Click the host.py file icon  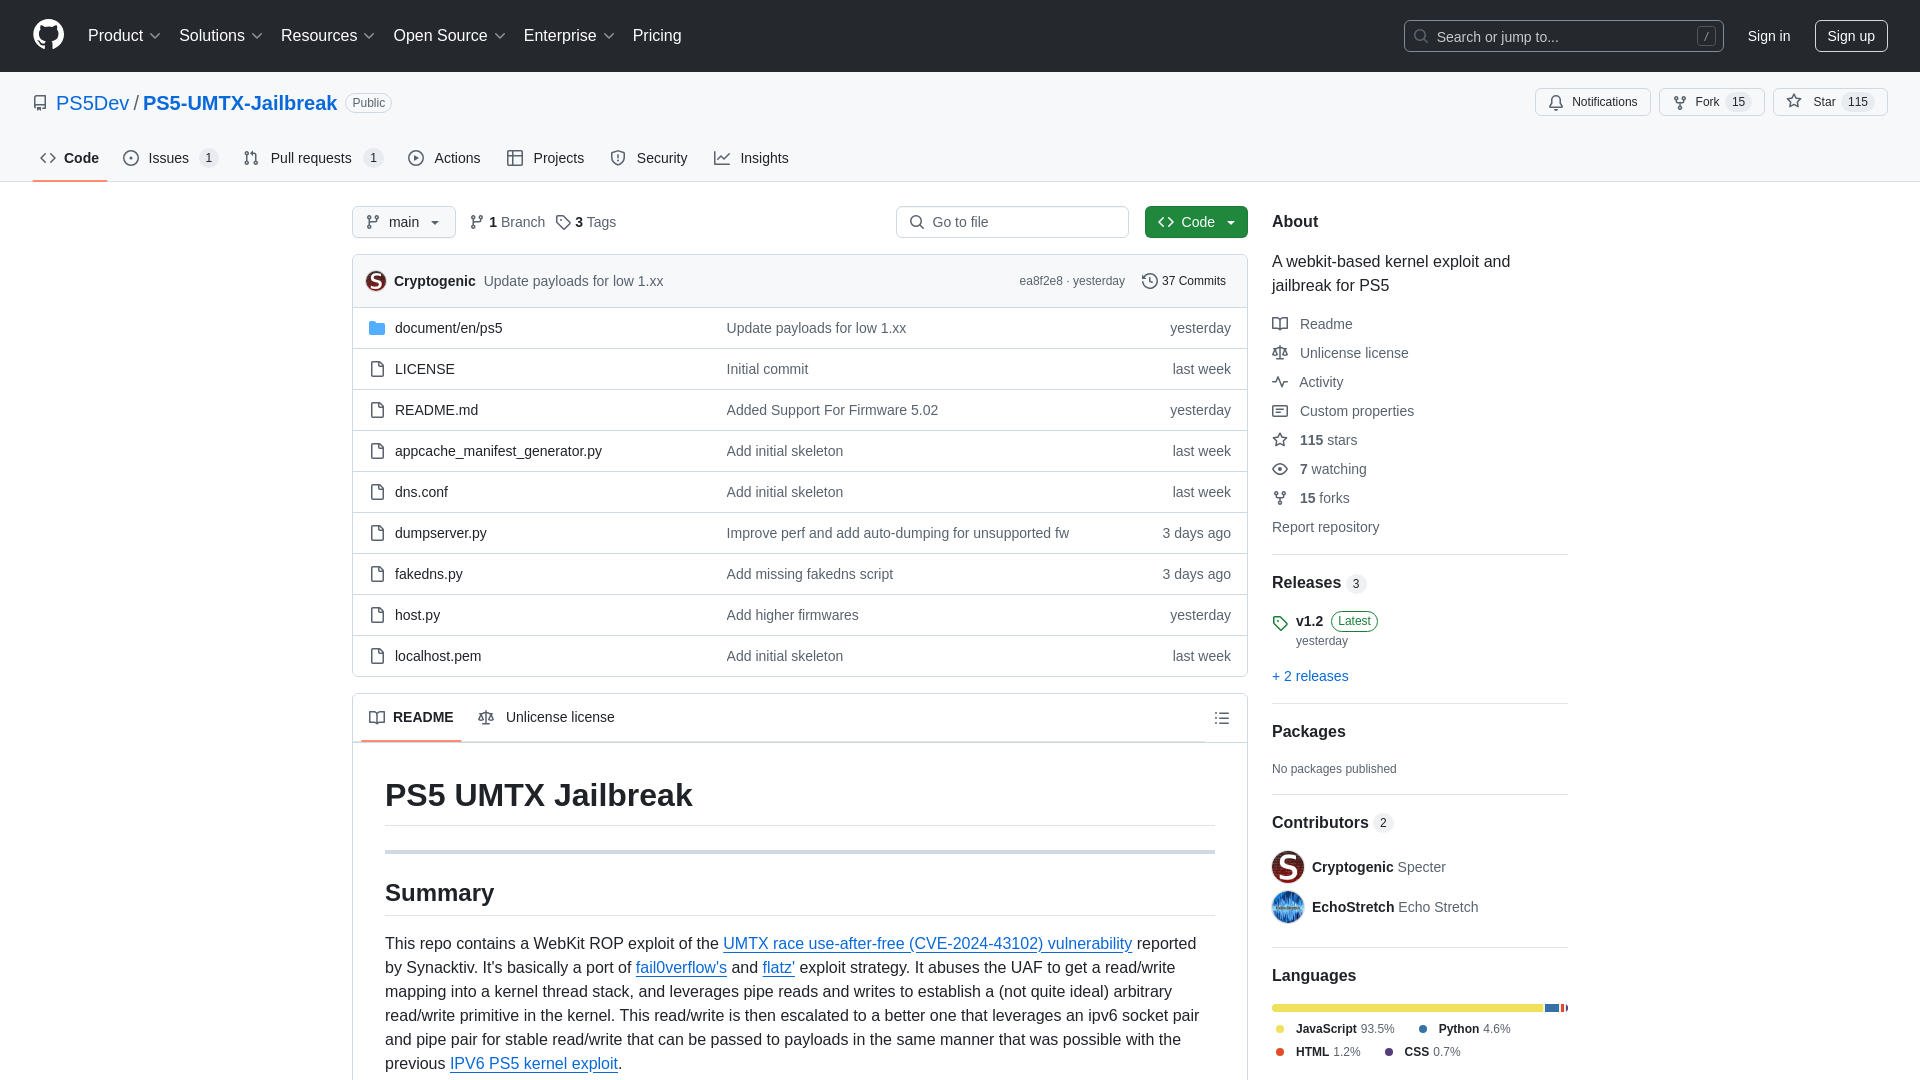tap(377, 615)
